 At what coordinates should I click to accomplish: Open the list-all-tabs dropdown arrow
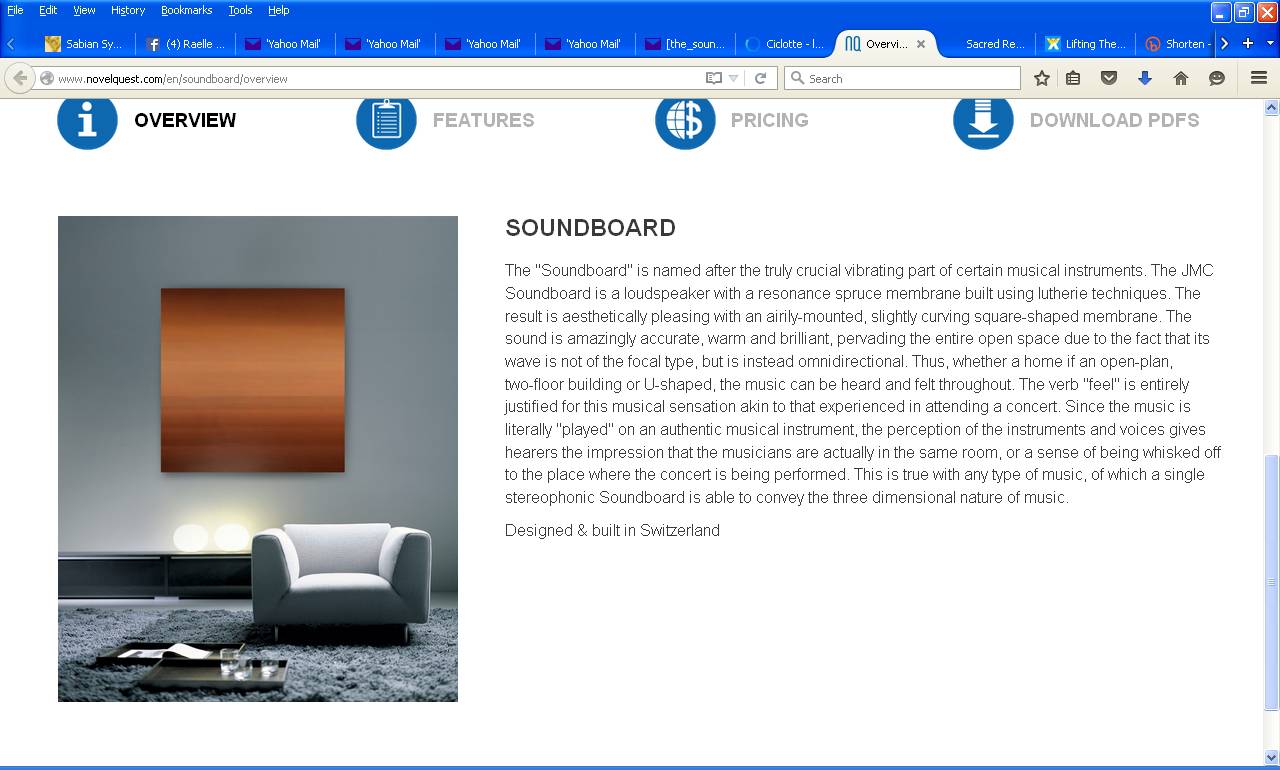click(1270, 43)
